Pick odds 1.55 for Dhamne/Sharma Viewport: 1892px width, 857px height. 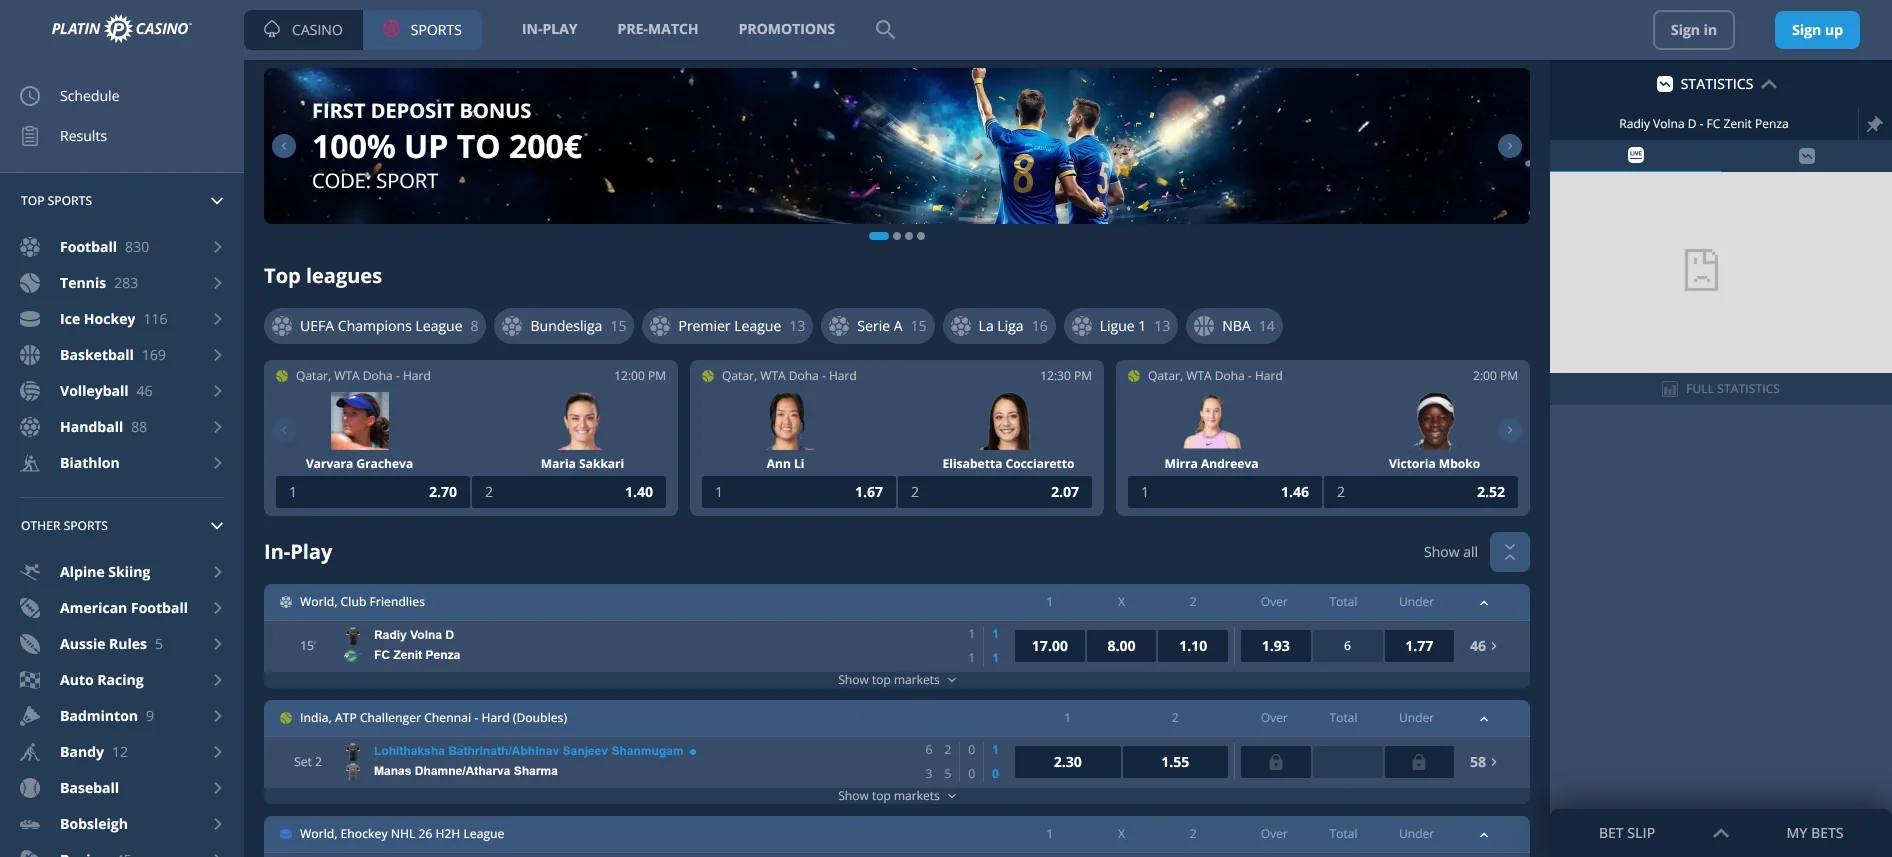point(1175,762)
